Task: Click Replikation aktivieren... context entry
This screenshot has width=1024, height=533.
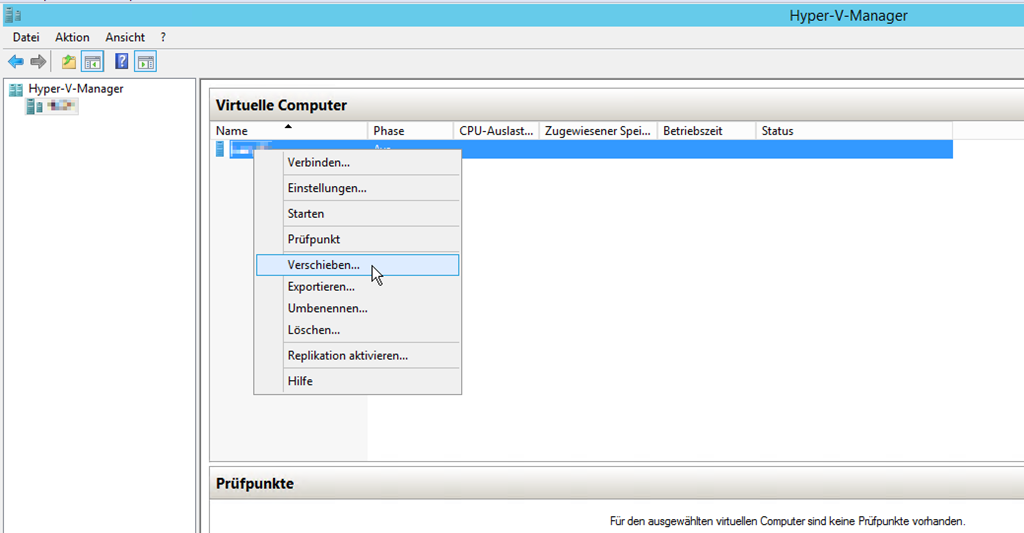Action: (347, 355)
